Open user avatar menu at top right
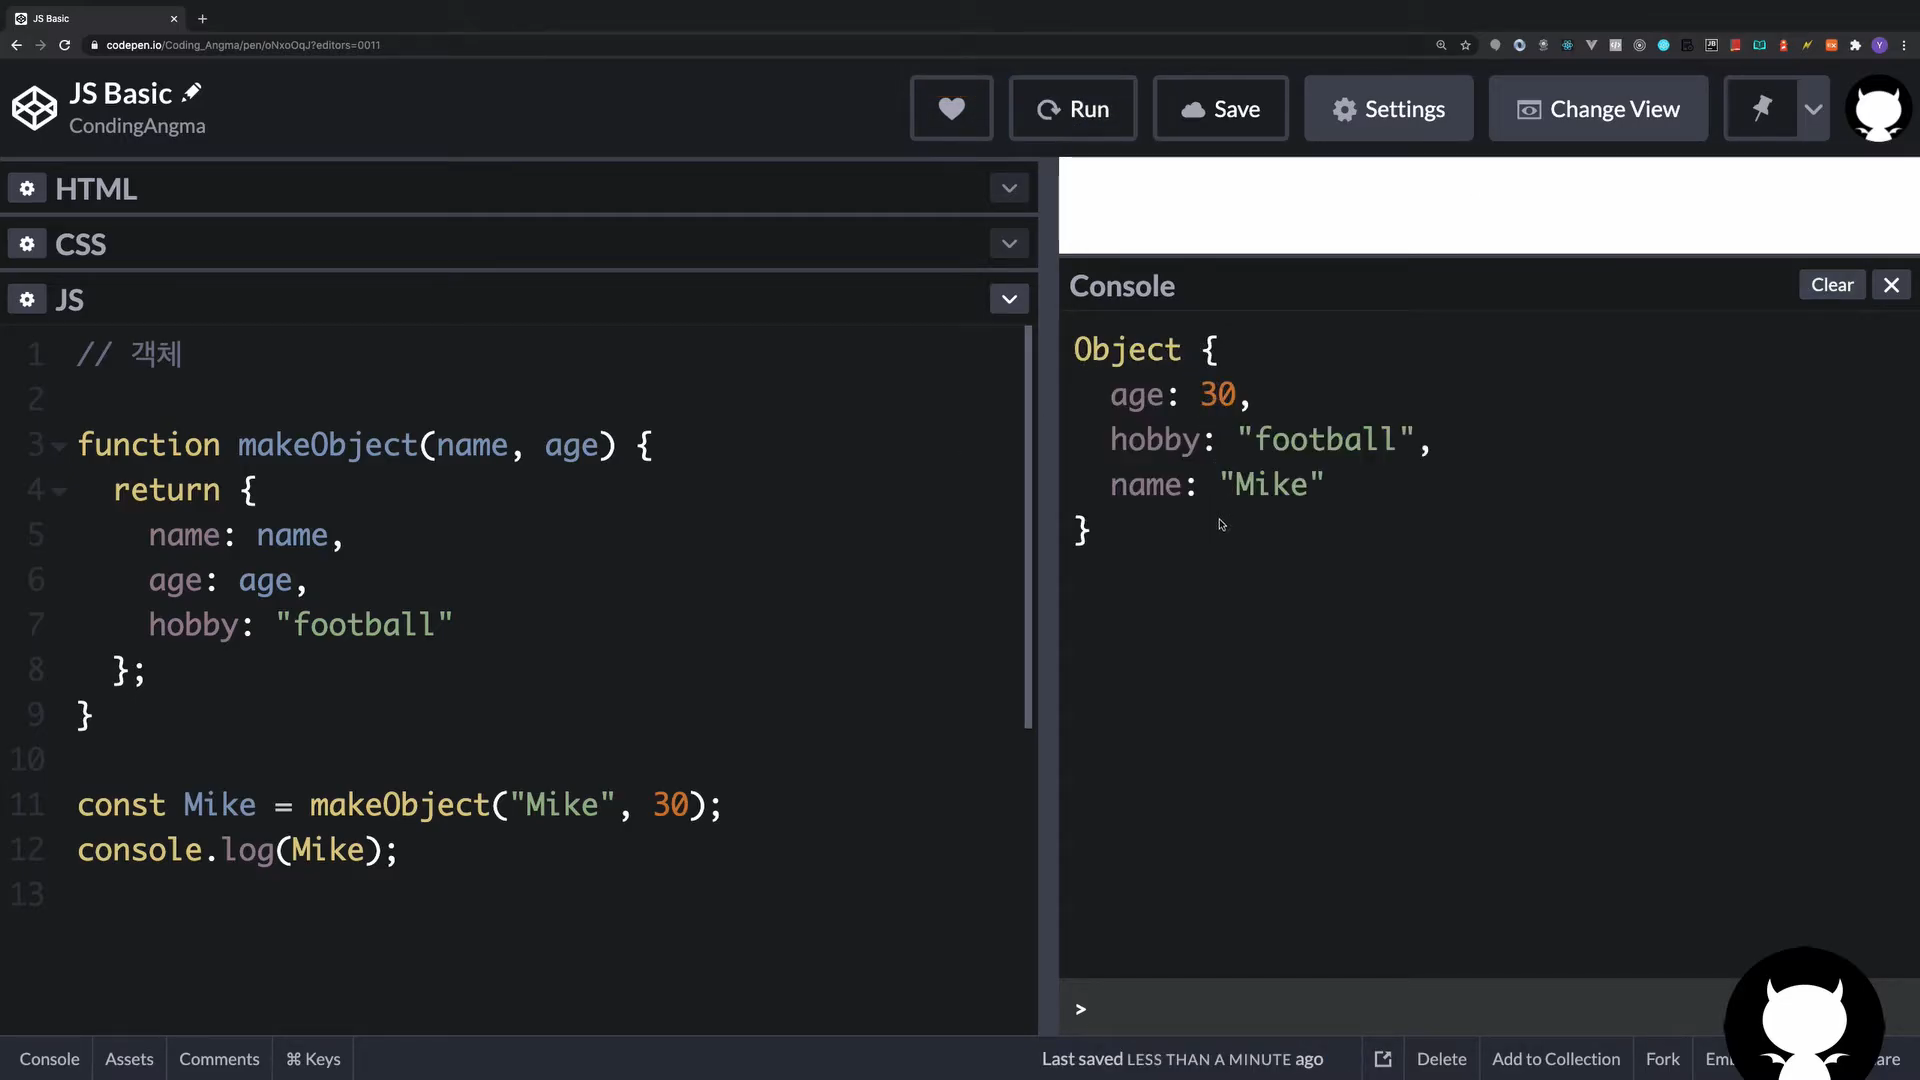This screenshot has width=1920, height=1080. click(x=1878, y=108)
